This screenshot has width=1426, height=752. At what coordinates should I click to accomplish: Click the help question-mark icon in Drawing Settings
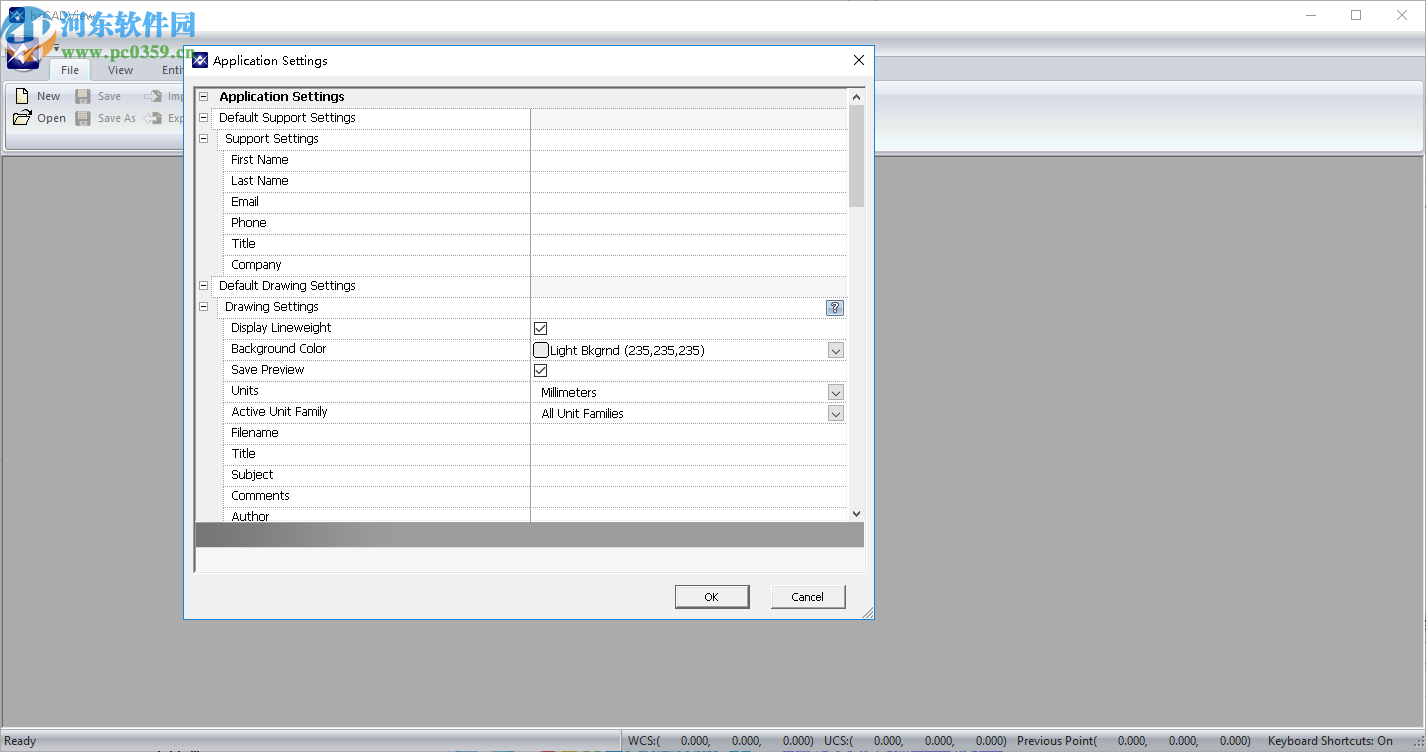pyautogui.click(x=835, y=308)
